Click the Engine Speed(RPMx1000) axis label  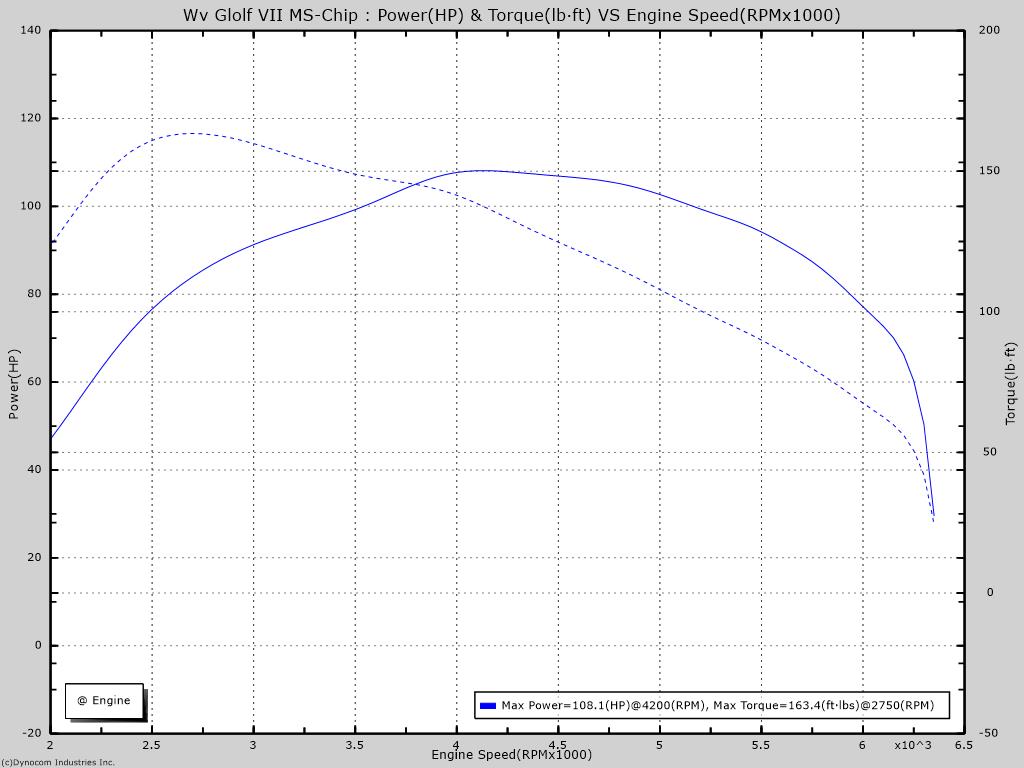[x=511, y=755]
